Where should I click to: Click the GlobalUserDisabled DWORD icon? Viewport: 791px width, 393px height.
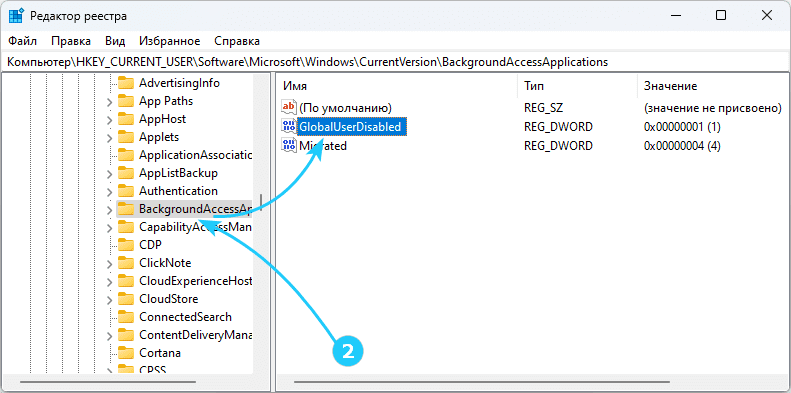coord(289,127)
